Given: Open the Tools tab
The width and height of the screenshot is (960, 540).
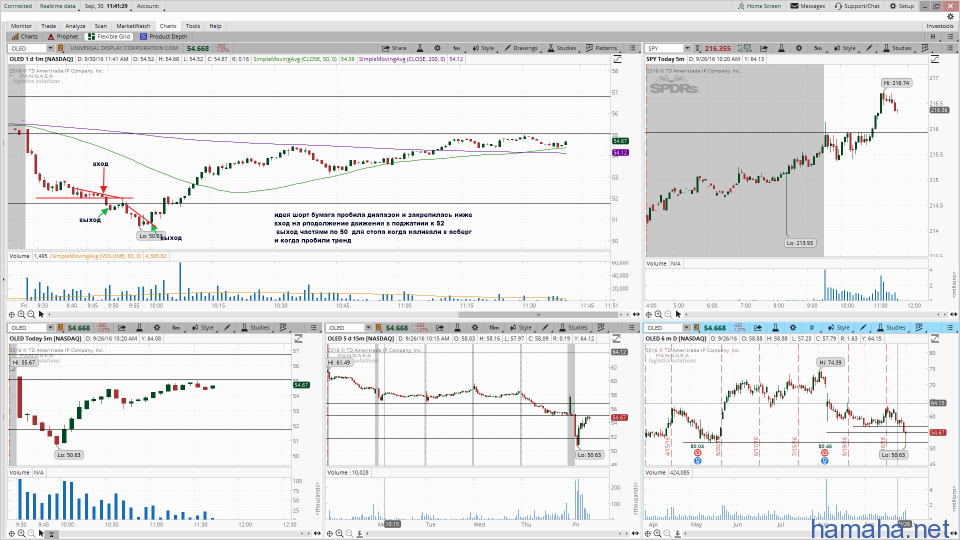Looking at the screenshot, I should [193, 26].
